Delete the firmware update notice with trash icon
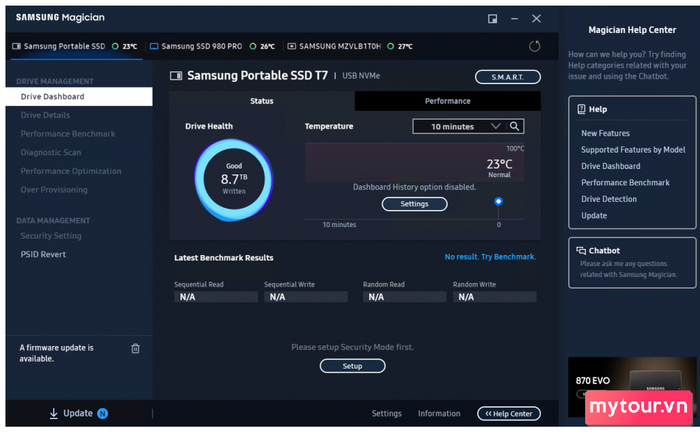The height and width of the screenshot is (435, 700). tap(135, 348)
